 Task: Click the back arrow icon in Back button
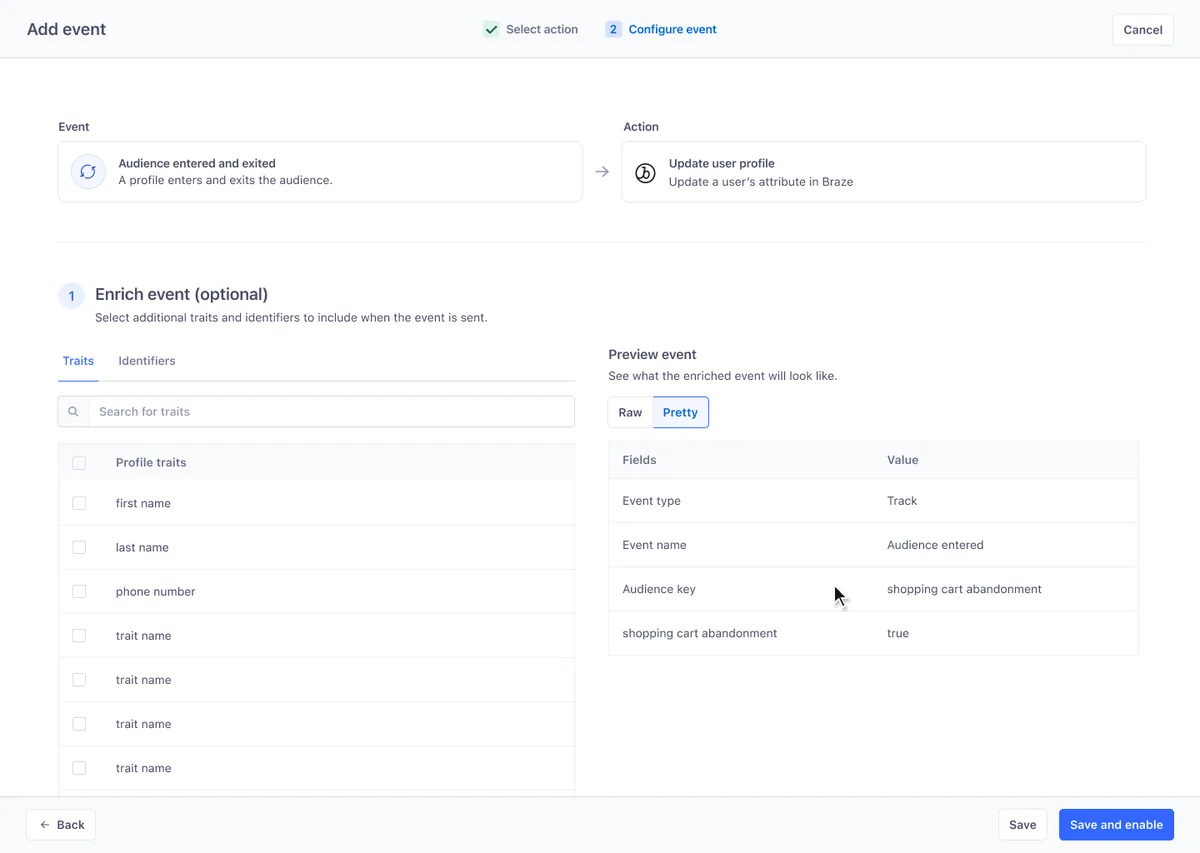coord(45,825)
